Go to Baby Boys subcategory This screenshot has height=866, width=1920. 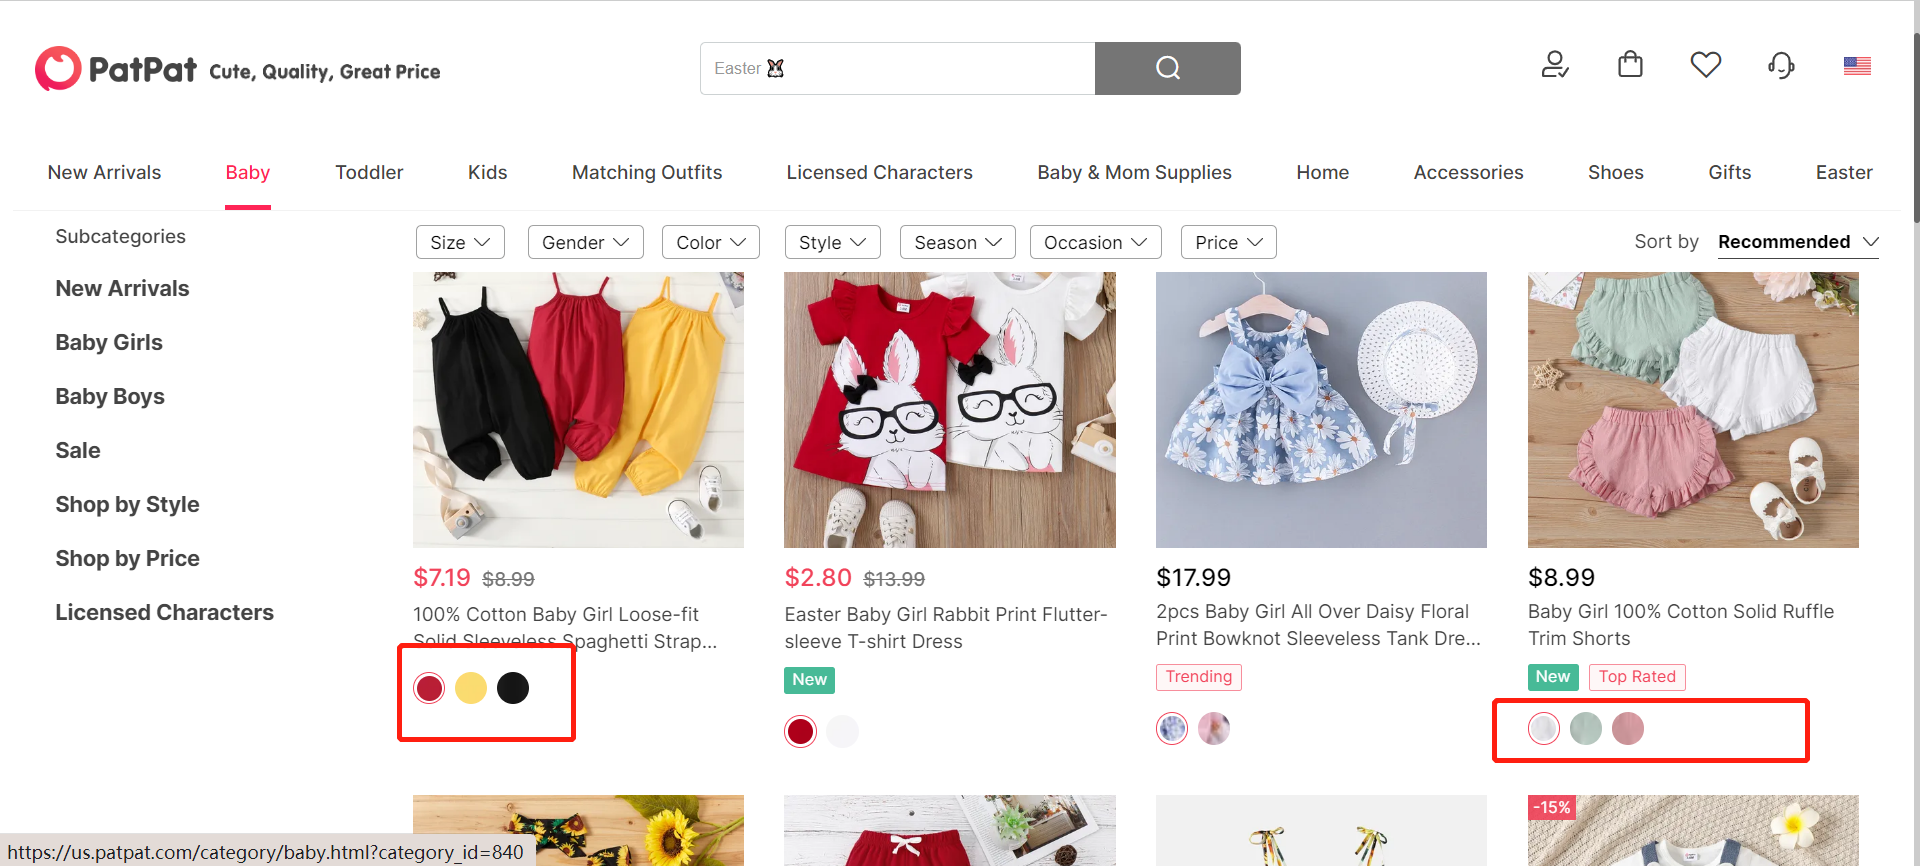pyautogui.click(x=110, y=396)
